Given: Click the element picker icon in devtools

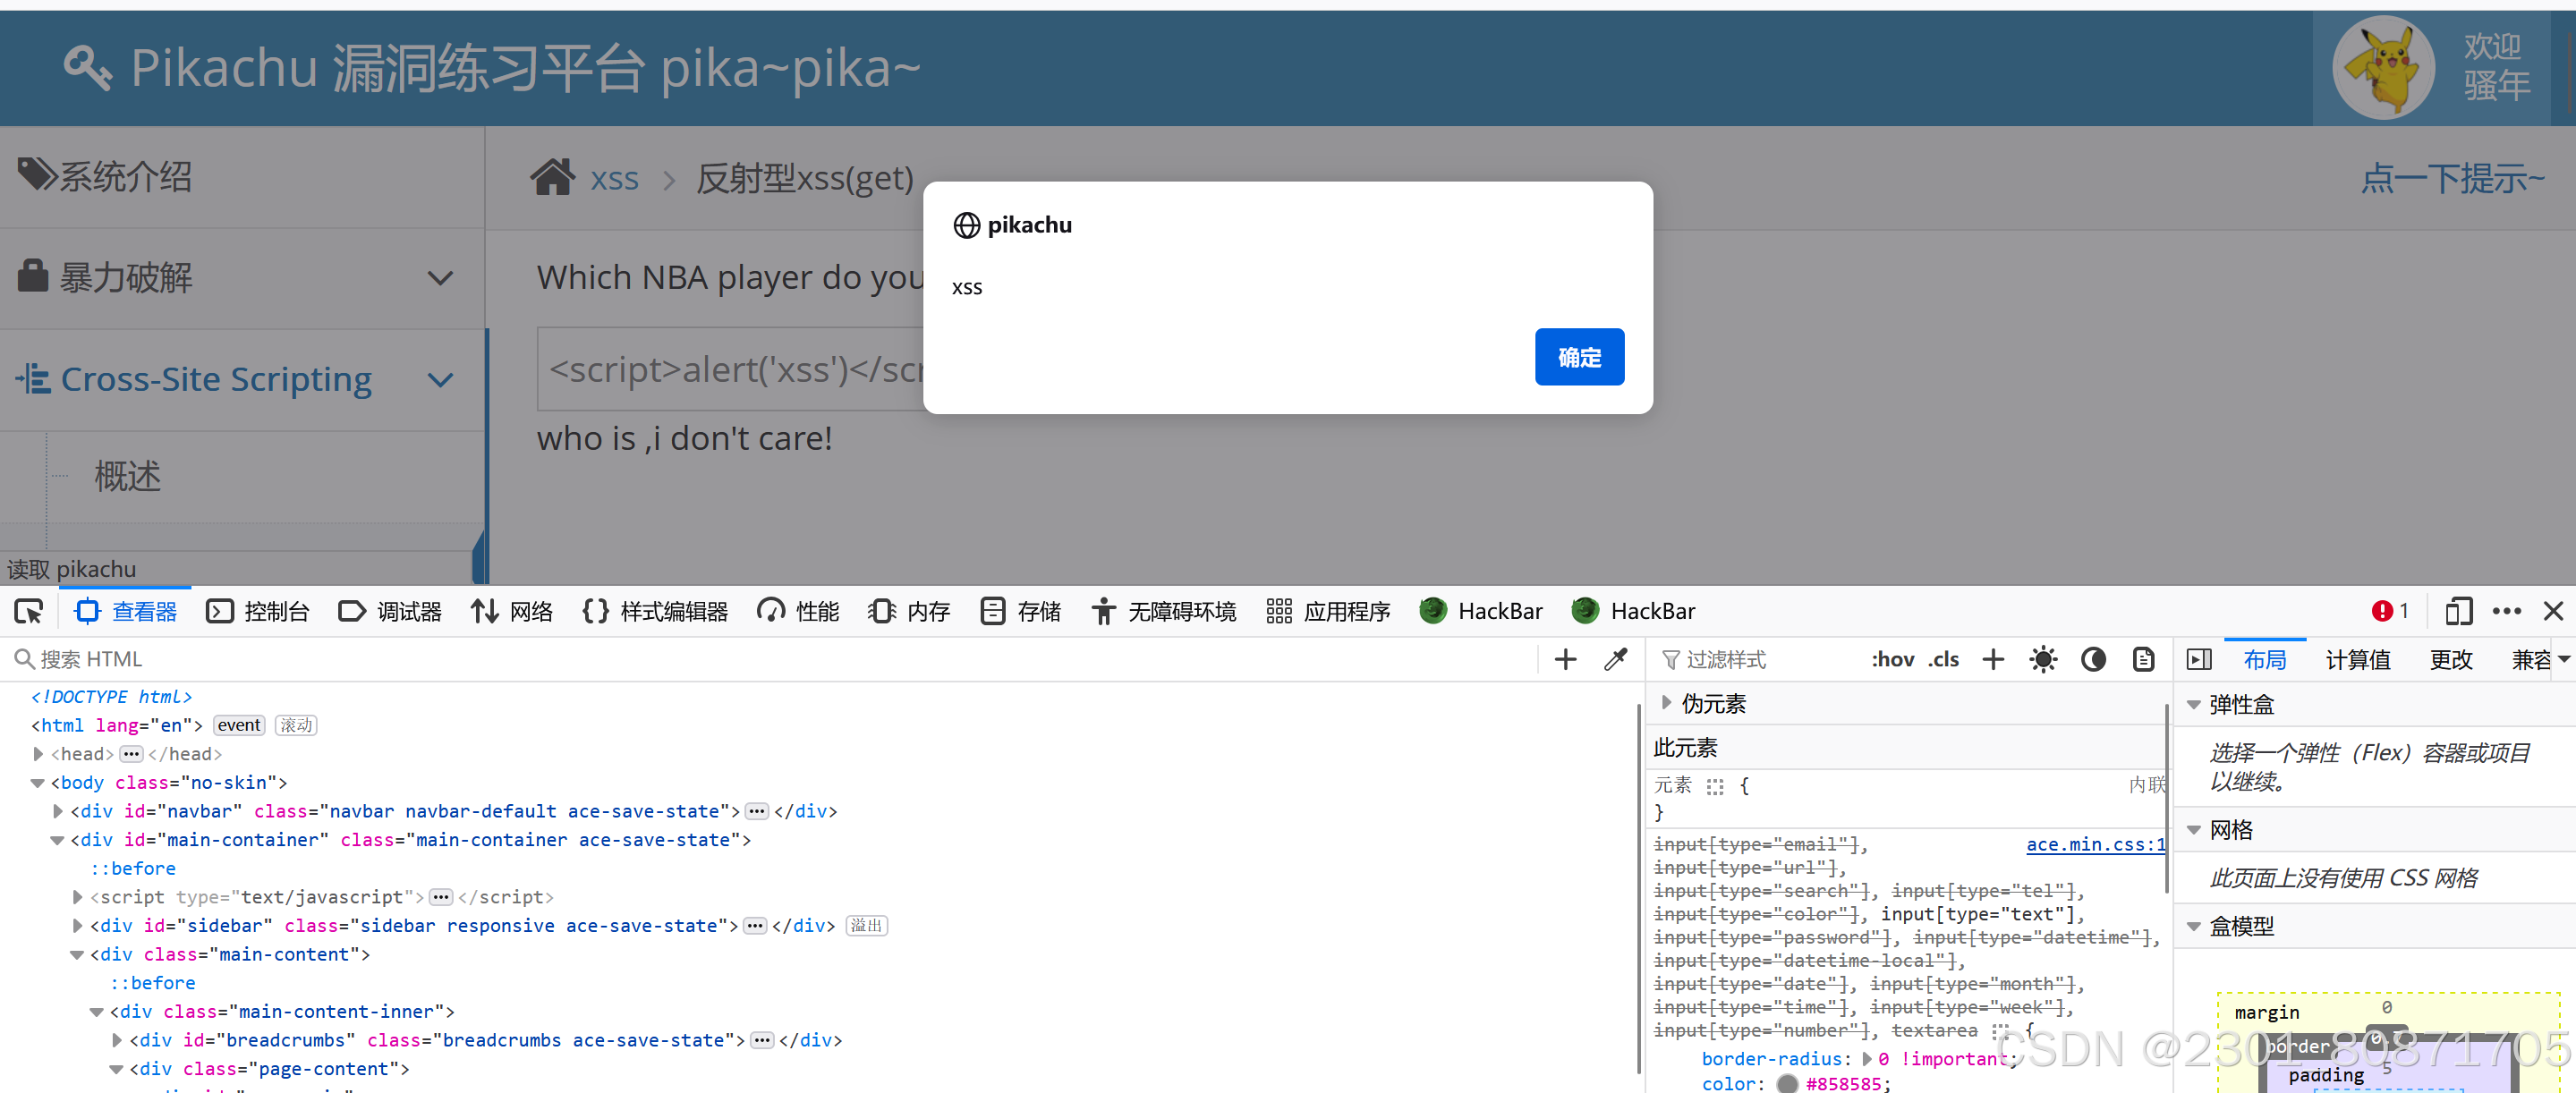Looking at the screenshot, I should (29, 611).
